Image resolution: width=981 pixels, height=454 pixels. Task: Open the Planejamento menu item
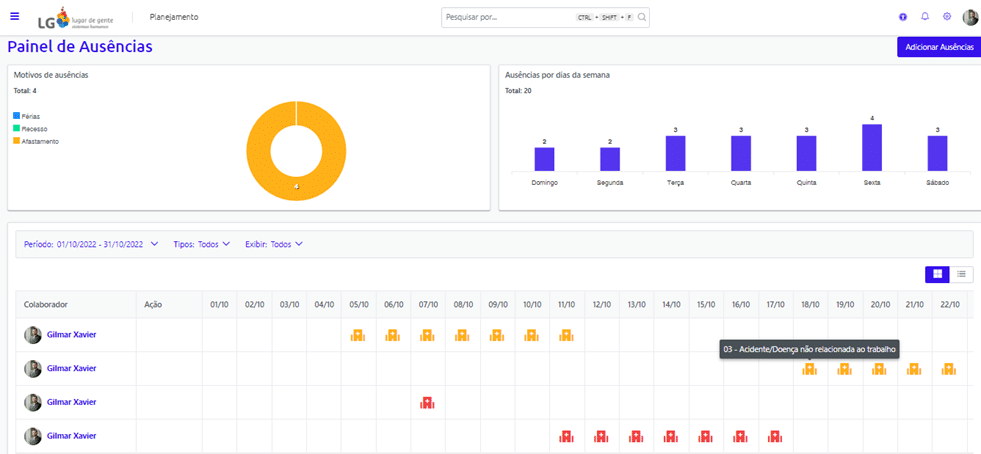[x=174, y=17]
